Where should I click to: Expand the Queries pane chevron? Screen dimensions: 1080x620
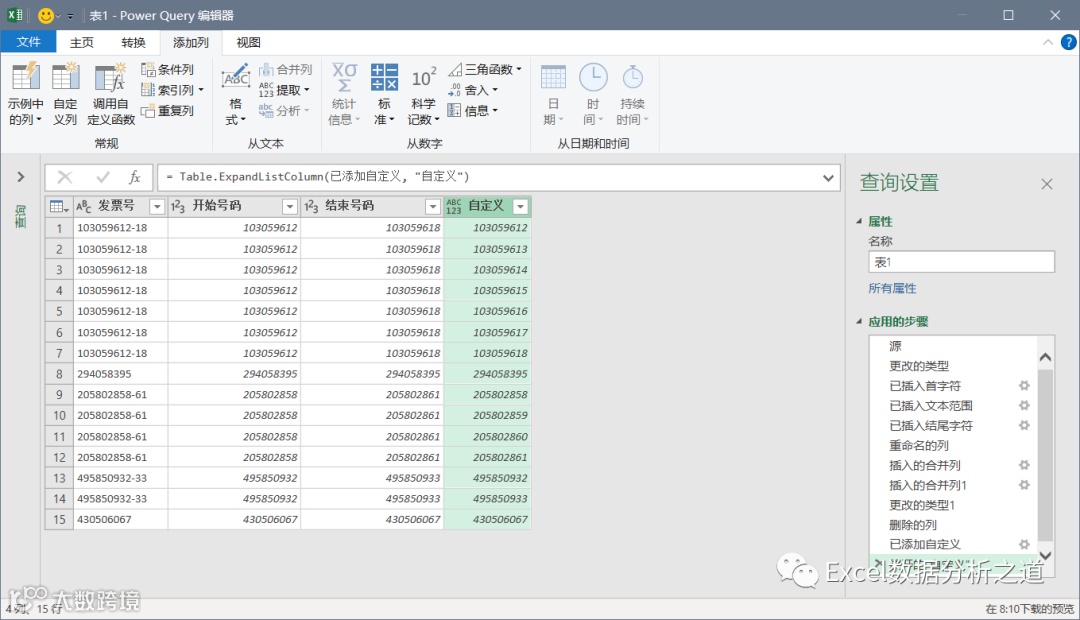click(21, 177)
